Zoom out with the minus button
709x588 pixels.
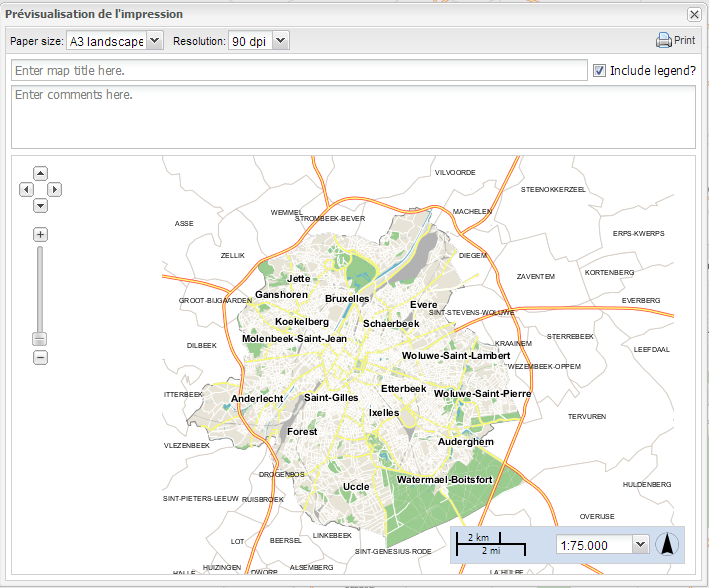(x=41, y=357)
